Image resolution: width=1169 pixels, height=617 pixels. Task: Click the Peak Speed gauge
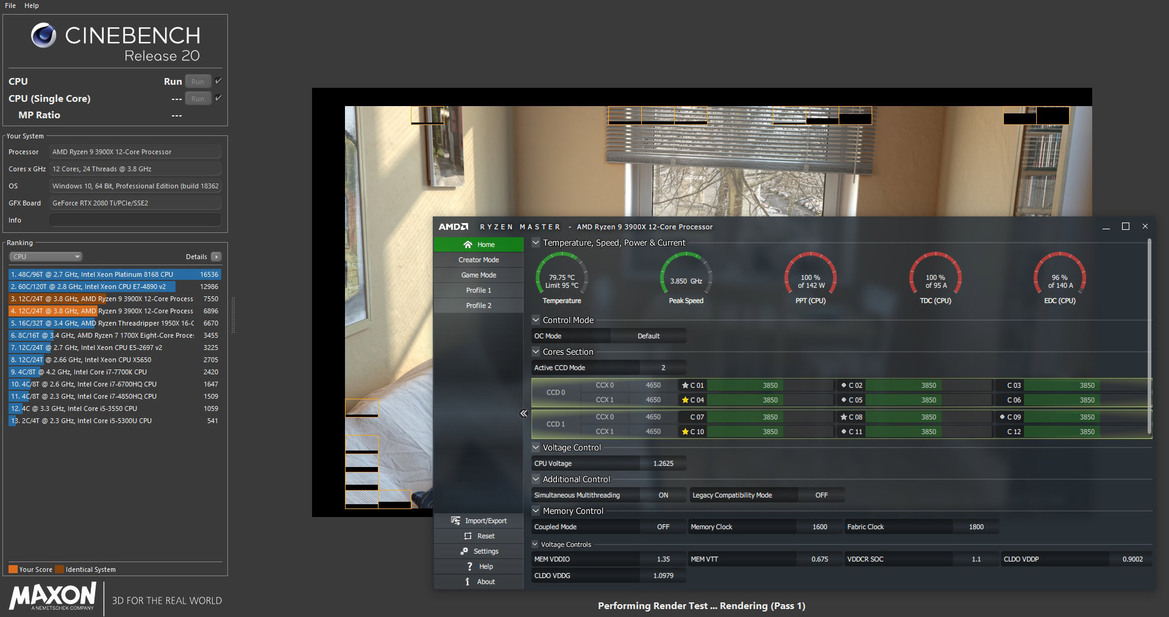[x=686, y=277]
